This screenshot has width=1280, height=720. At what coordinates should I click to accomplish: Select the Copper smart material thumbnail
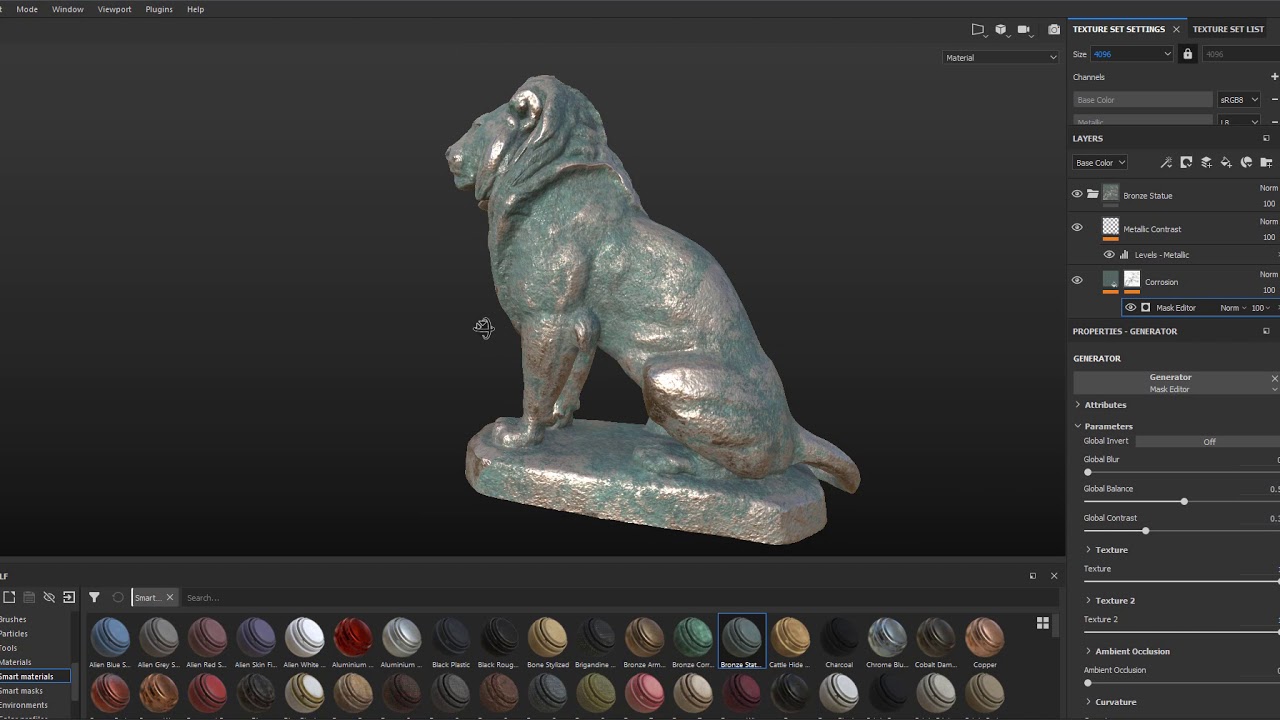pyautogui.click(x=985, y=638)
